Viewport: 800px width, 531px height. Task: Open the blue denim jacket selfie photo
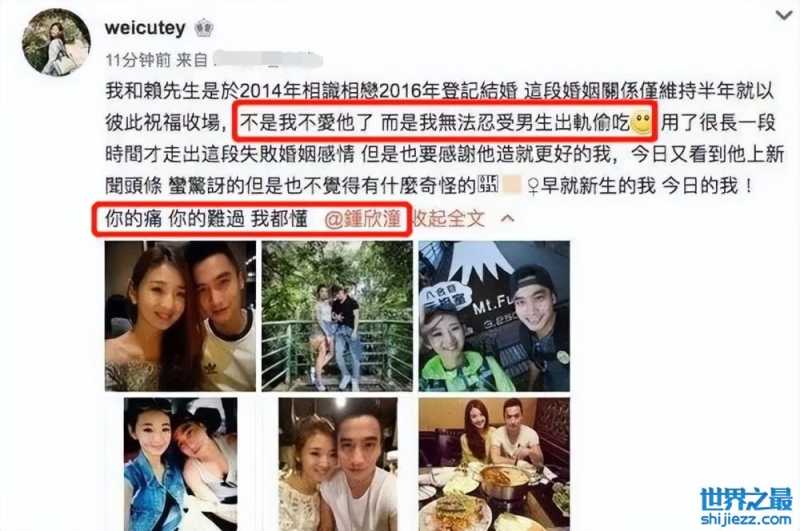181,464
